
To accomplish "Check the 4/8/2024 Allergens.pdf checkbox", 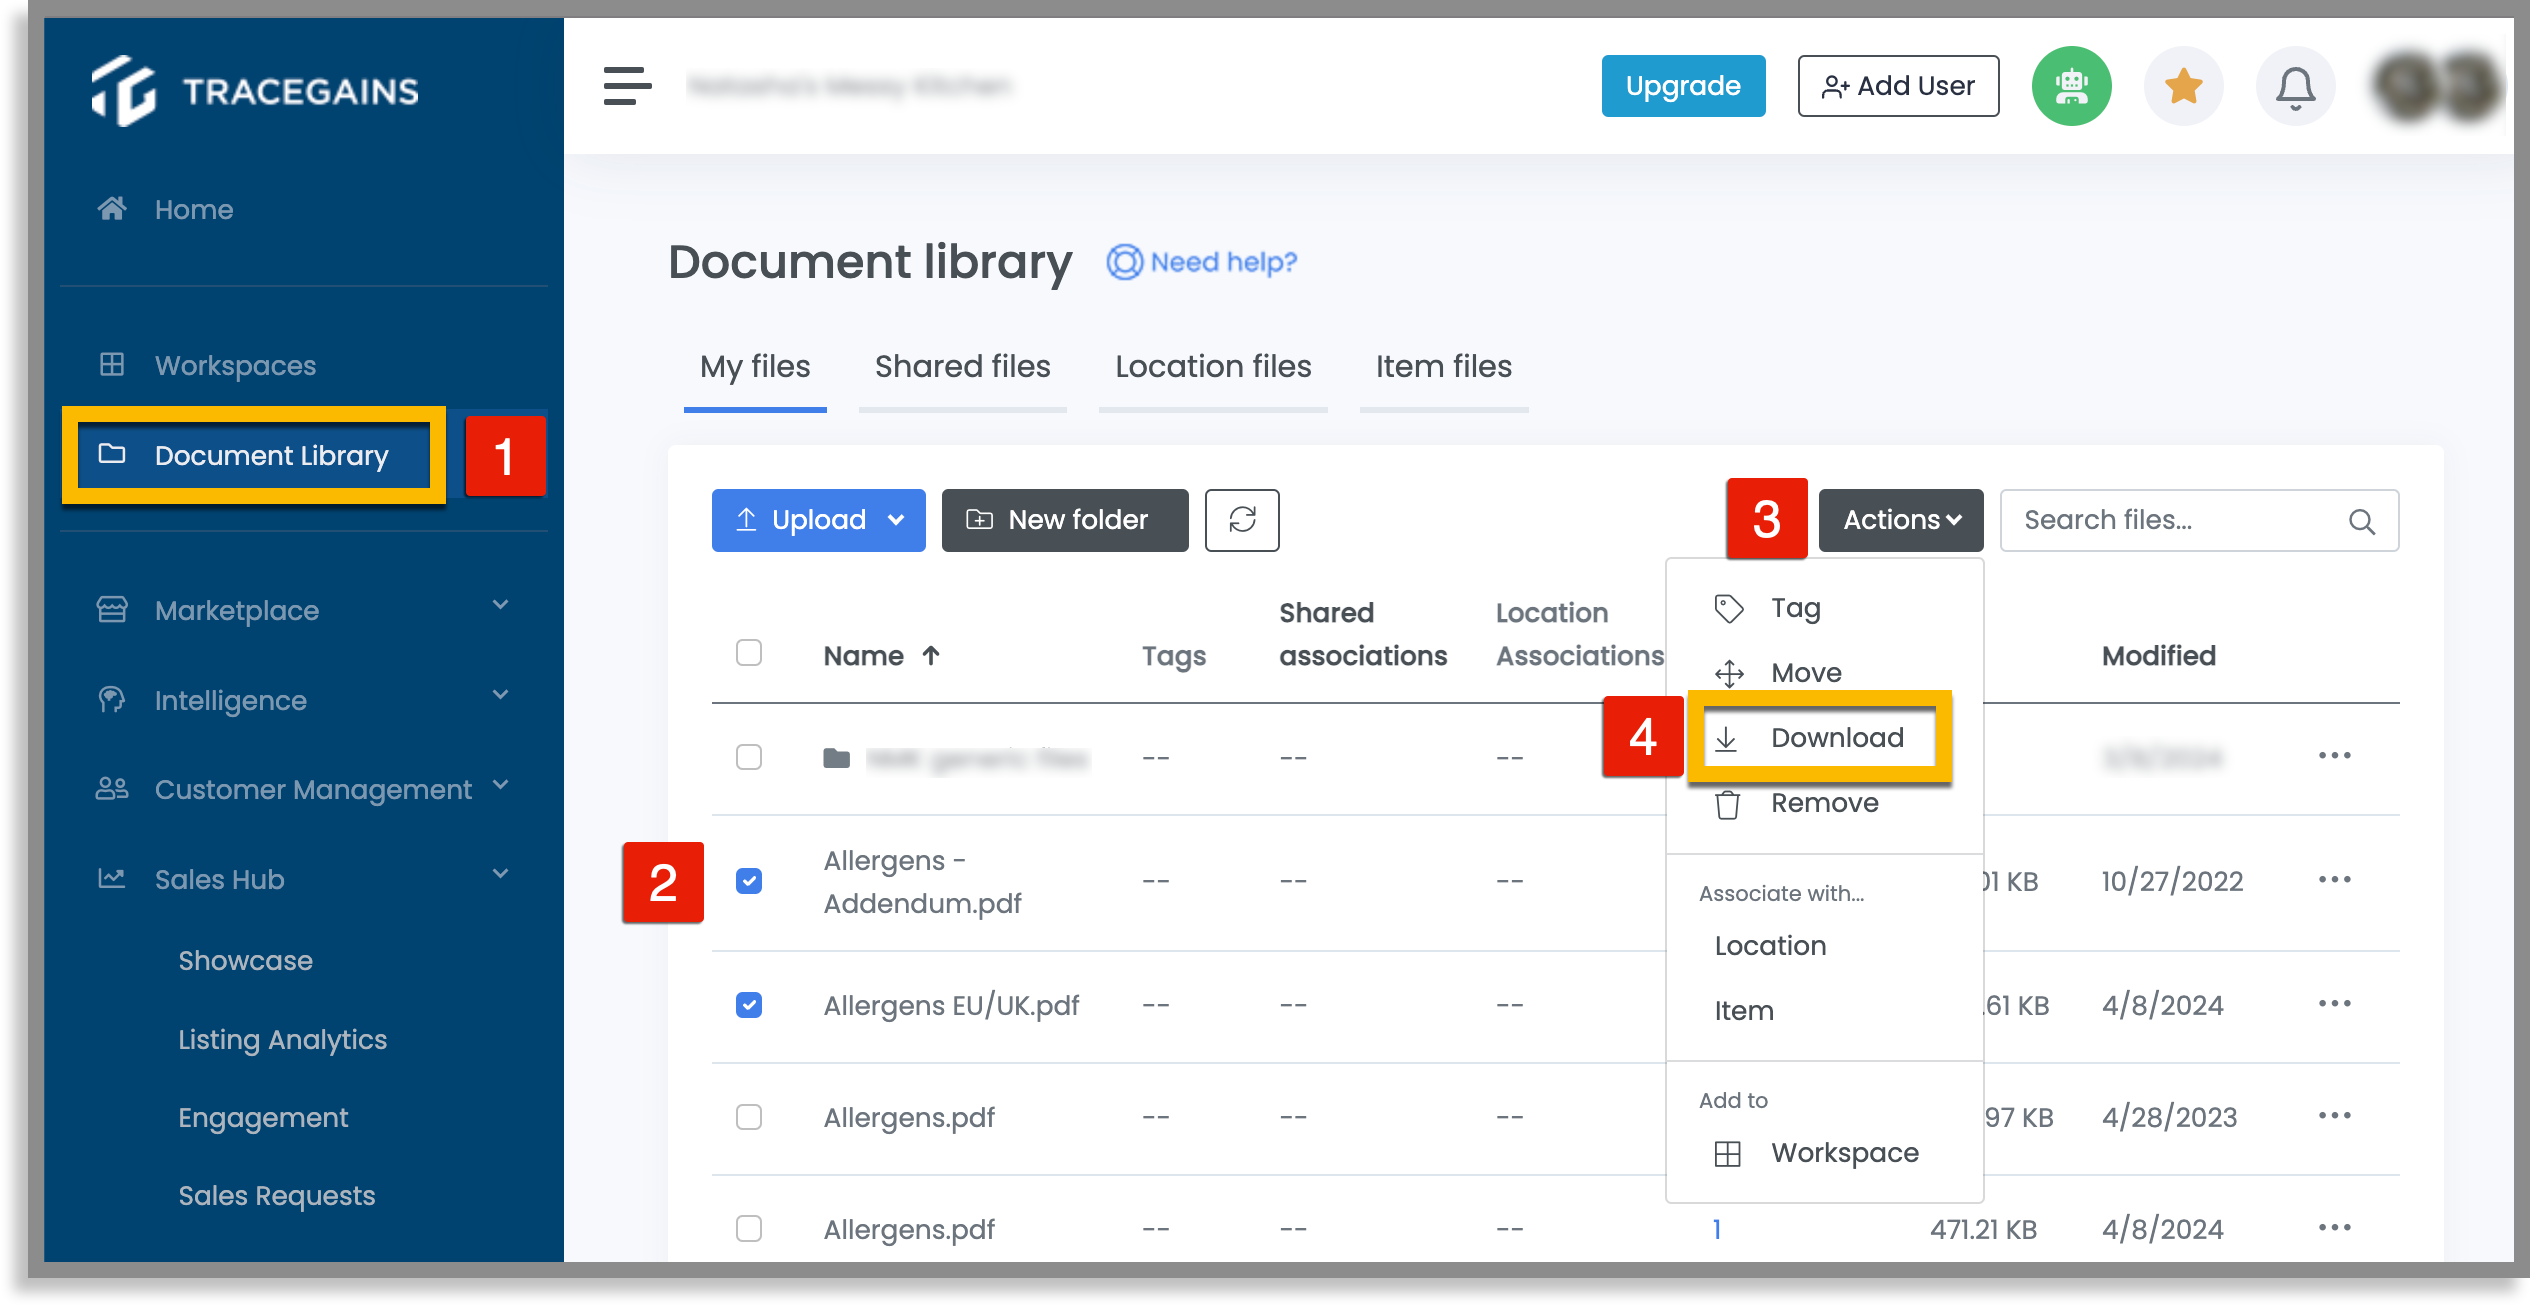I will pyautogui.click(x=749, y=1229).
